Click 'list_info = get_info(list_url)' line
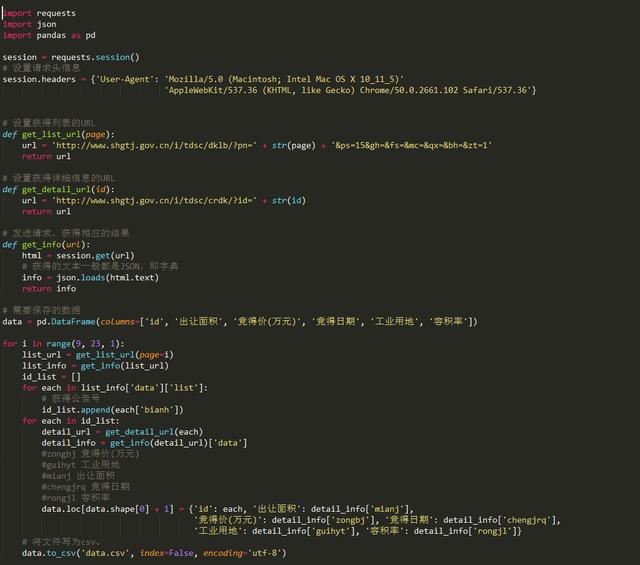640x565 pixels. (95, 366)
